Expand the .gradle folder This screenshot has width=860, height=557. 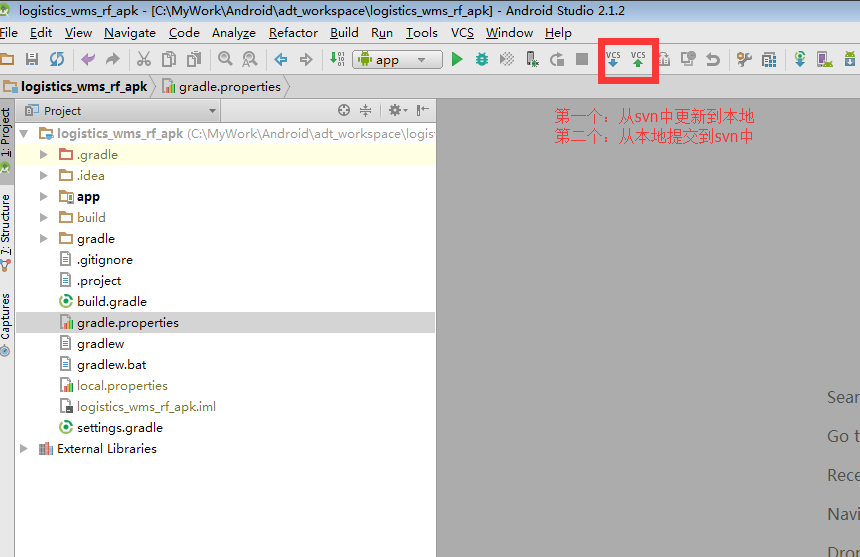pos(44,155)
